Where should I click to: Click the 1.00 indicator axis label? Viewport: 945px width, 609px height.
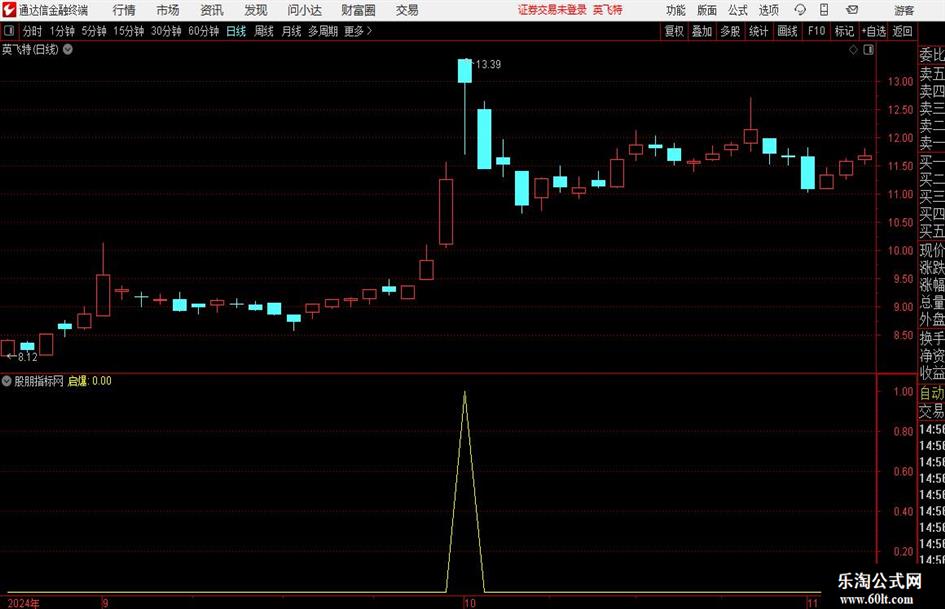[x=903, y=391]
